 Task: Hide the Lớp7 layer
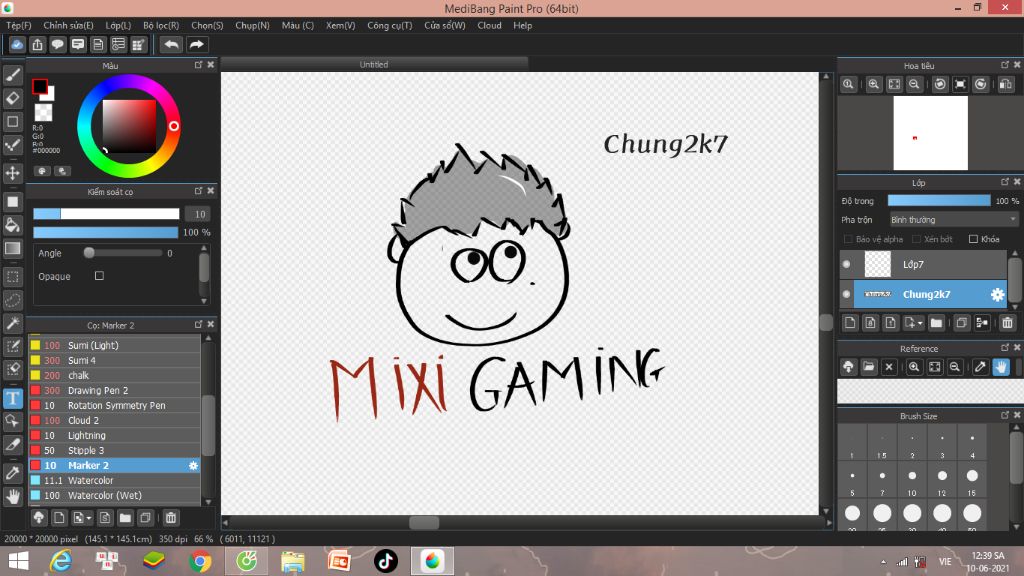pyautogui.click(x=846, y=264)
